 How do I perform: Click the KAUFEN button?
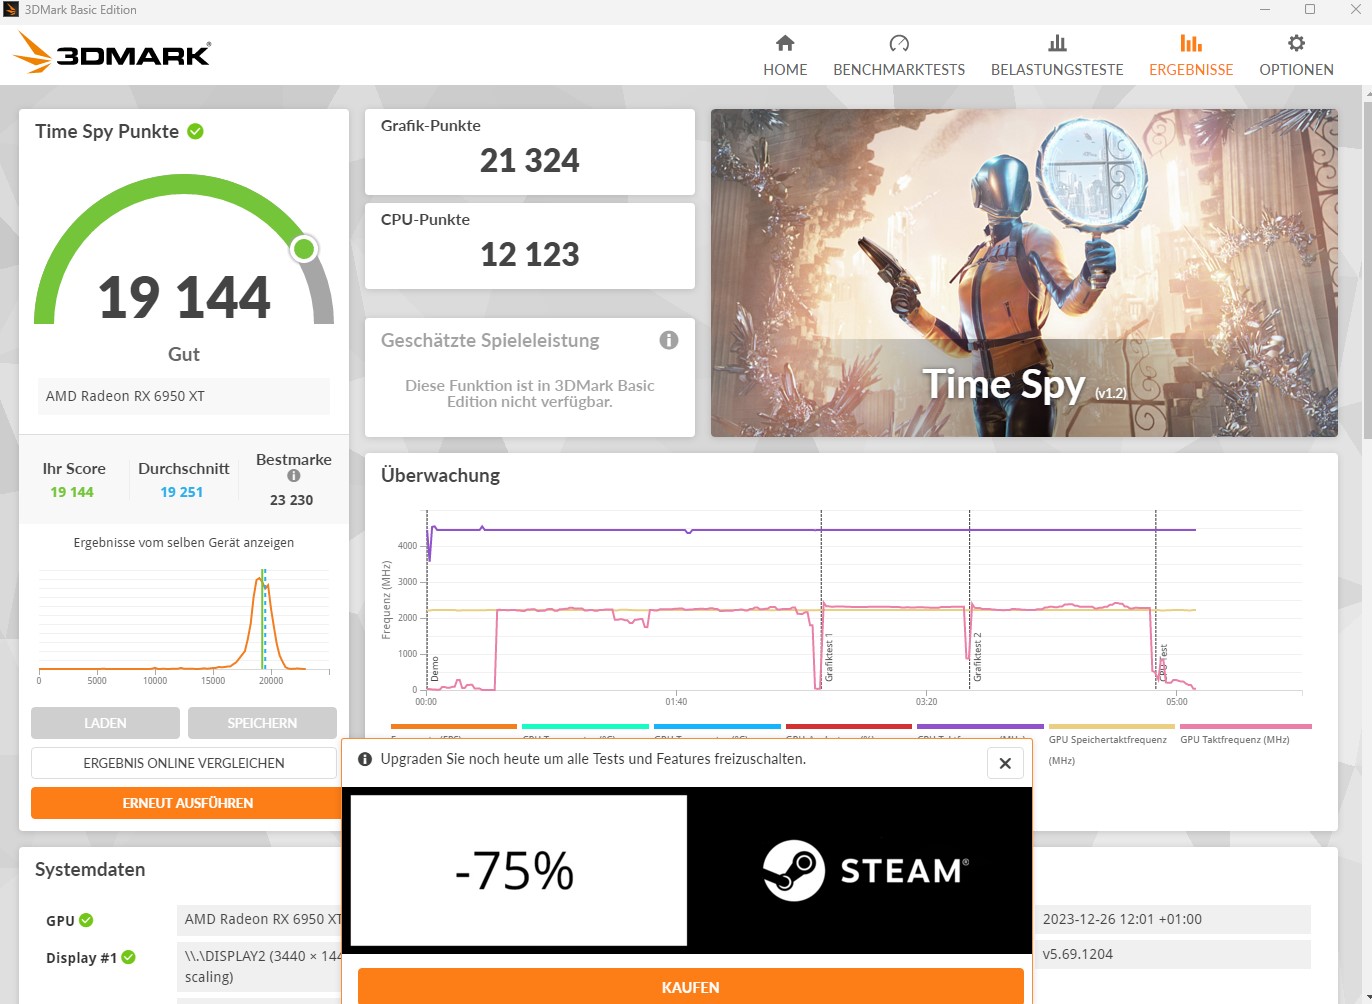[690, 987]
